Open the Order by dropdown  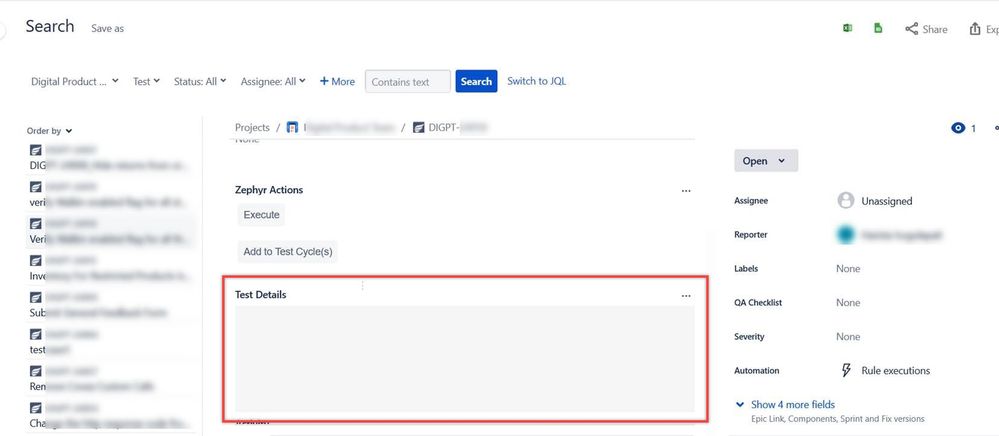49,131
